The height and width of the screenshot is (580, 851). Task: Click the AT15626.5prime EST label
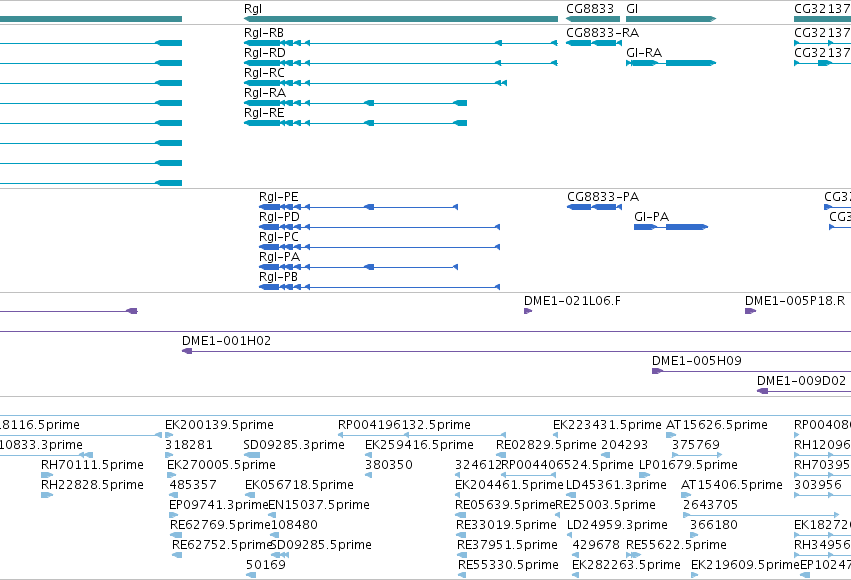[x=716, y=425]
